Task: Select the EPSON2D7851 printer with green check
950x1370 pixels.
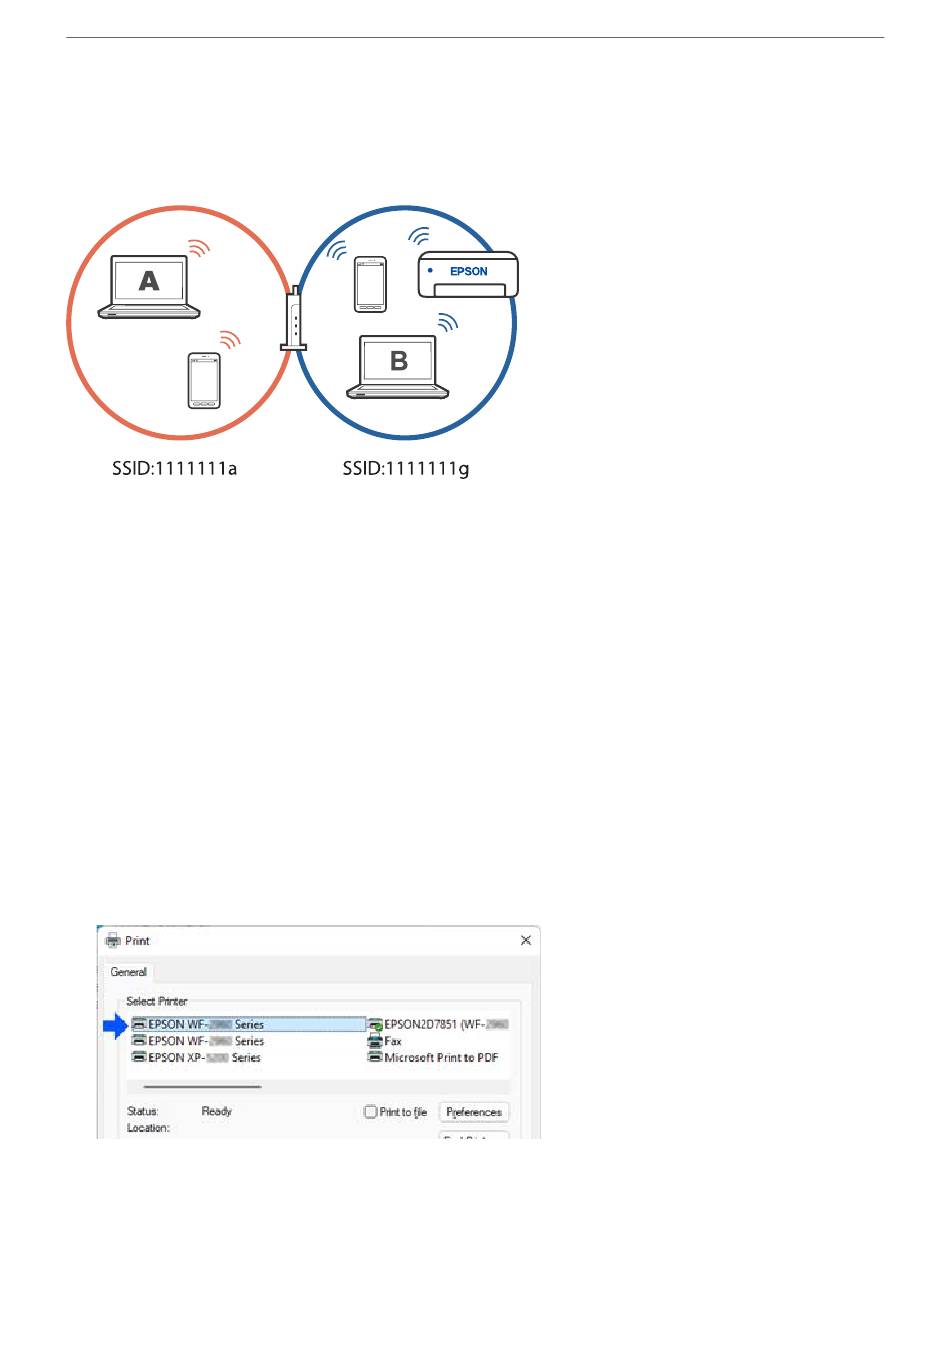Action: pos(438,1024)
